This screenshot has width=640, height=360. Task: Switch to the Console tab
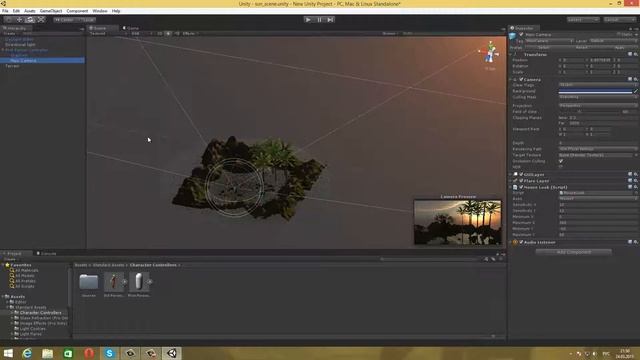[x=47, y=253]
